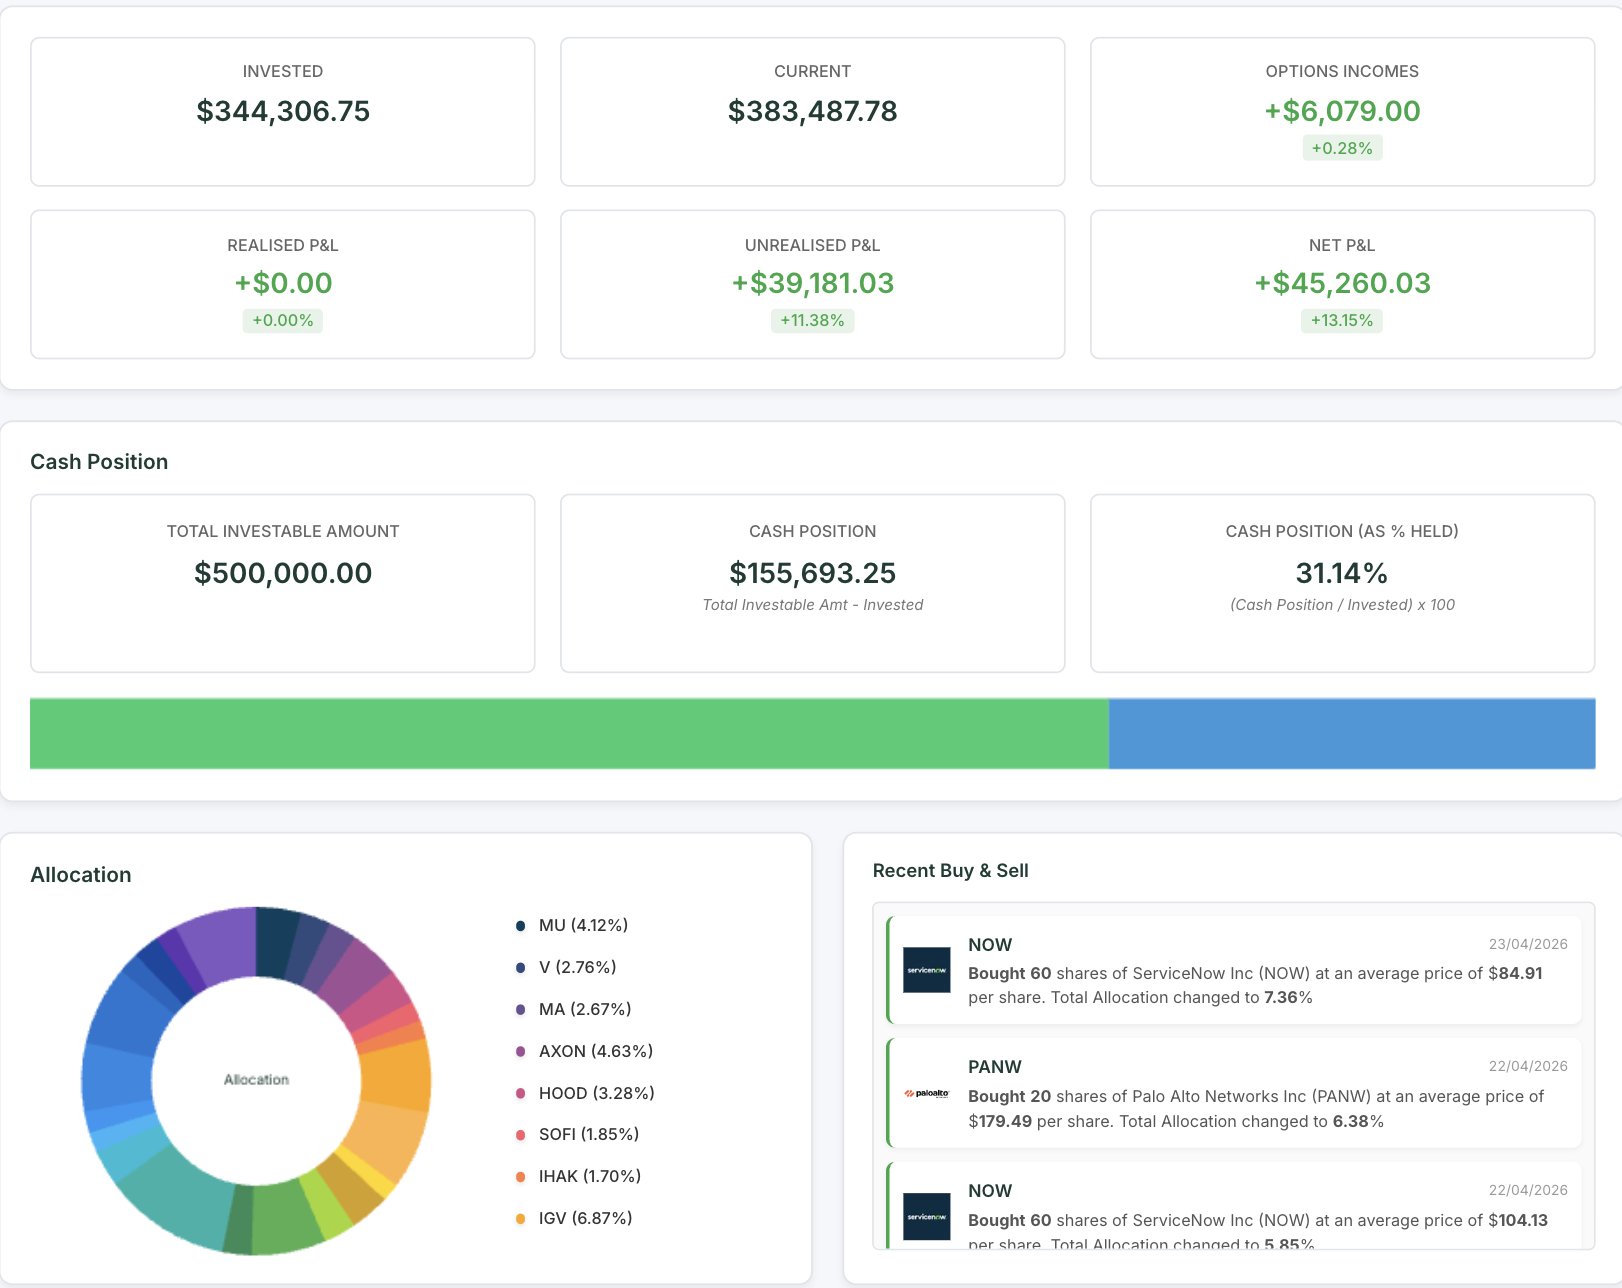This screenshot has width=1622, height=1288.
Task: Select the SOFI (1.85%) legend item
Action: coord(577,1134)
